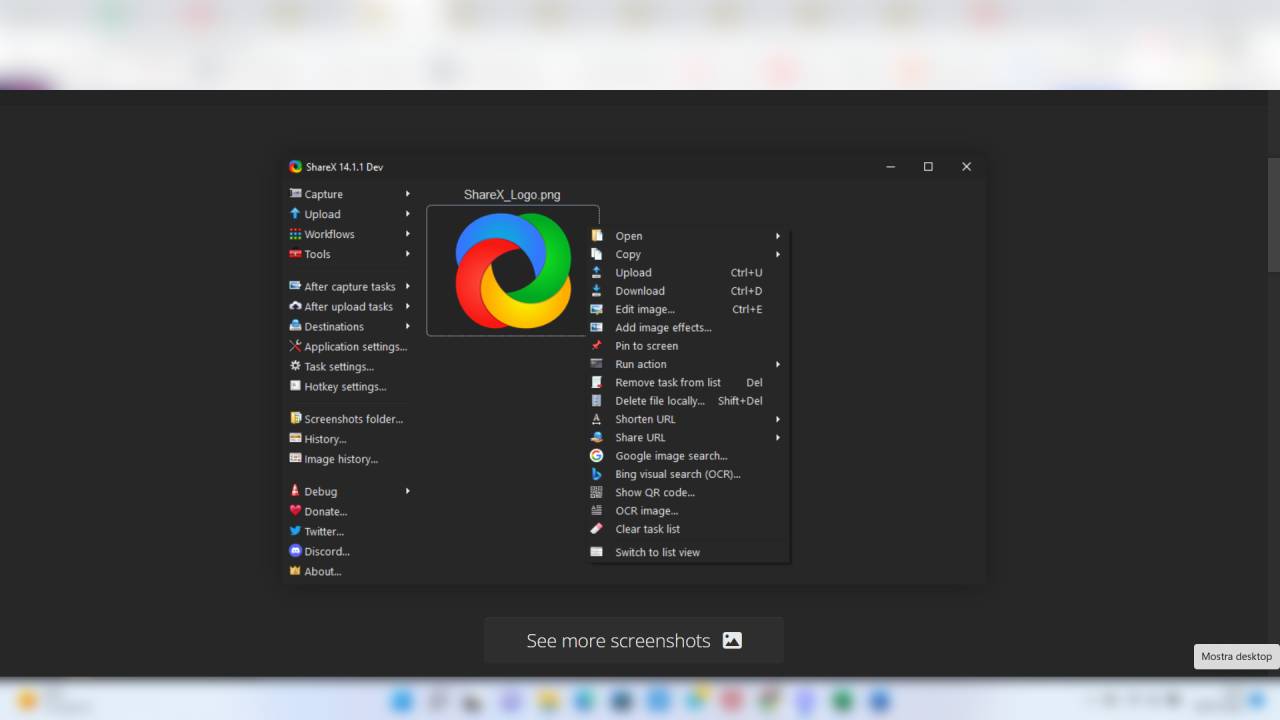Select the ShareX_Logo.png thumbnail
This screenshot has height=720, width=1280.
click(x=512, y=270)
